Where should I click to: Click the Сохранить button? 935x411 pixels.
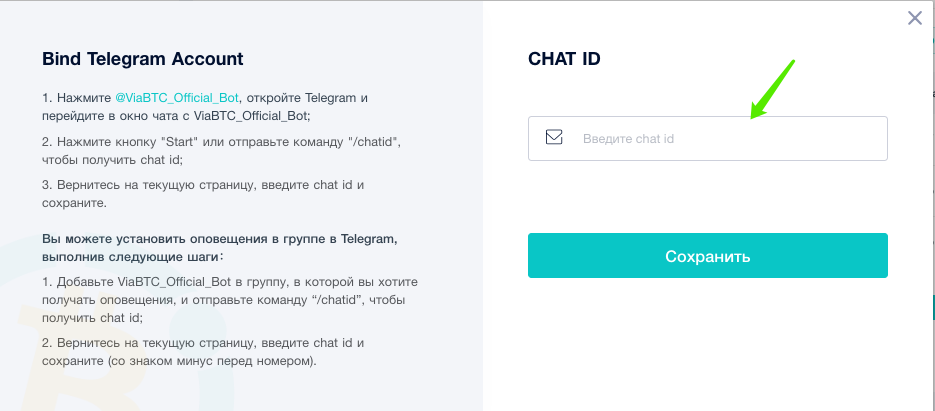coord(708,256)
